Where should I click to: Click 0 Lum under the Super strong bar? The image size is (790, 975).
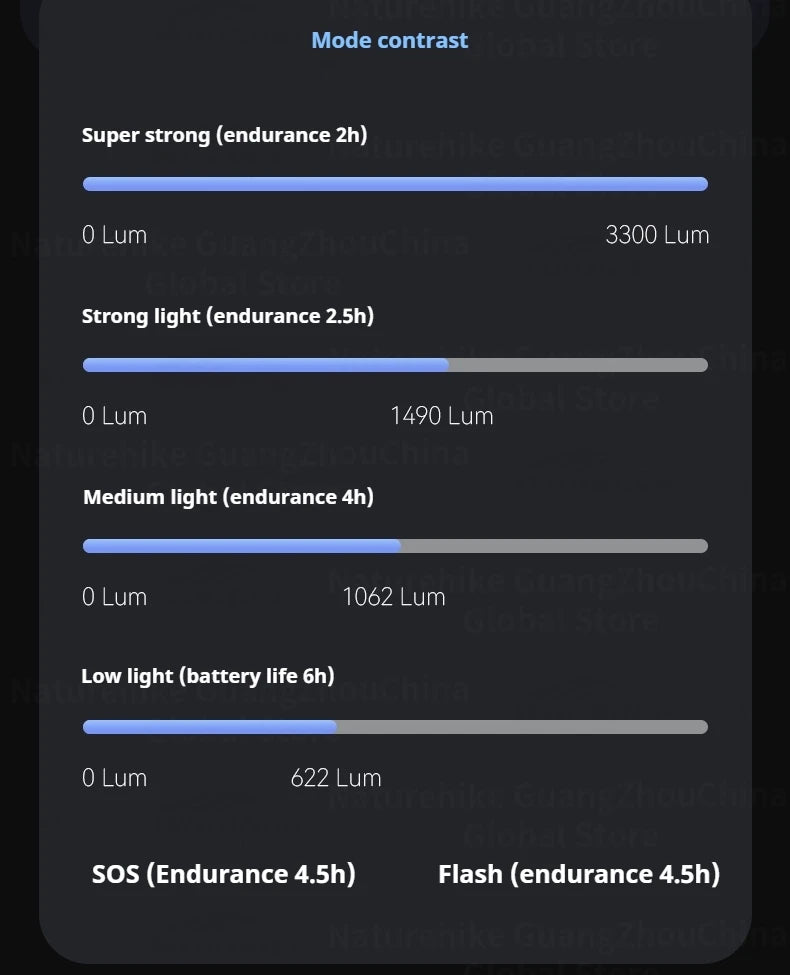point(114,235)
